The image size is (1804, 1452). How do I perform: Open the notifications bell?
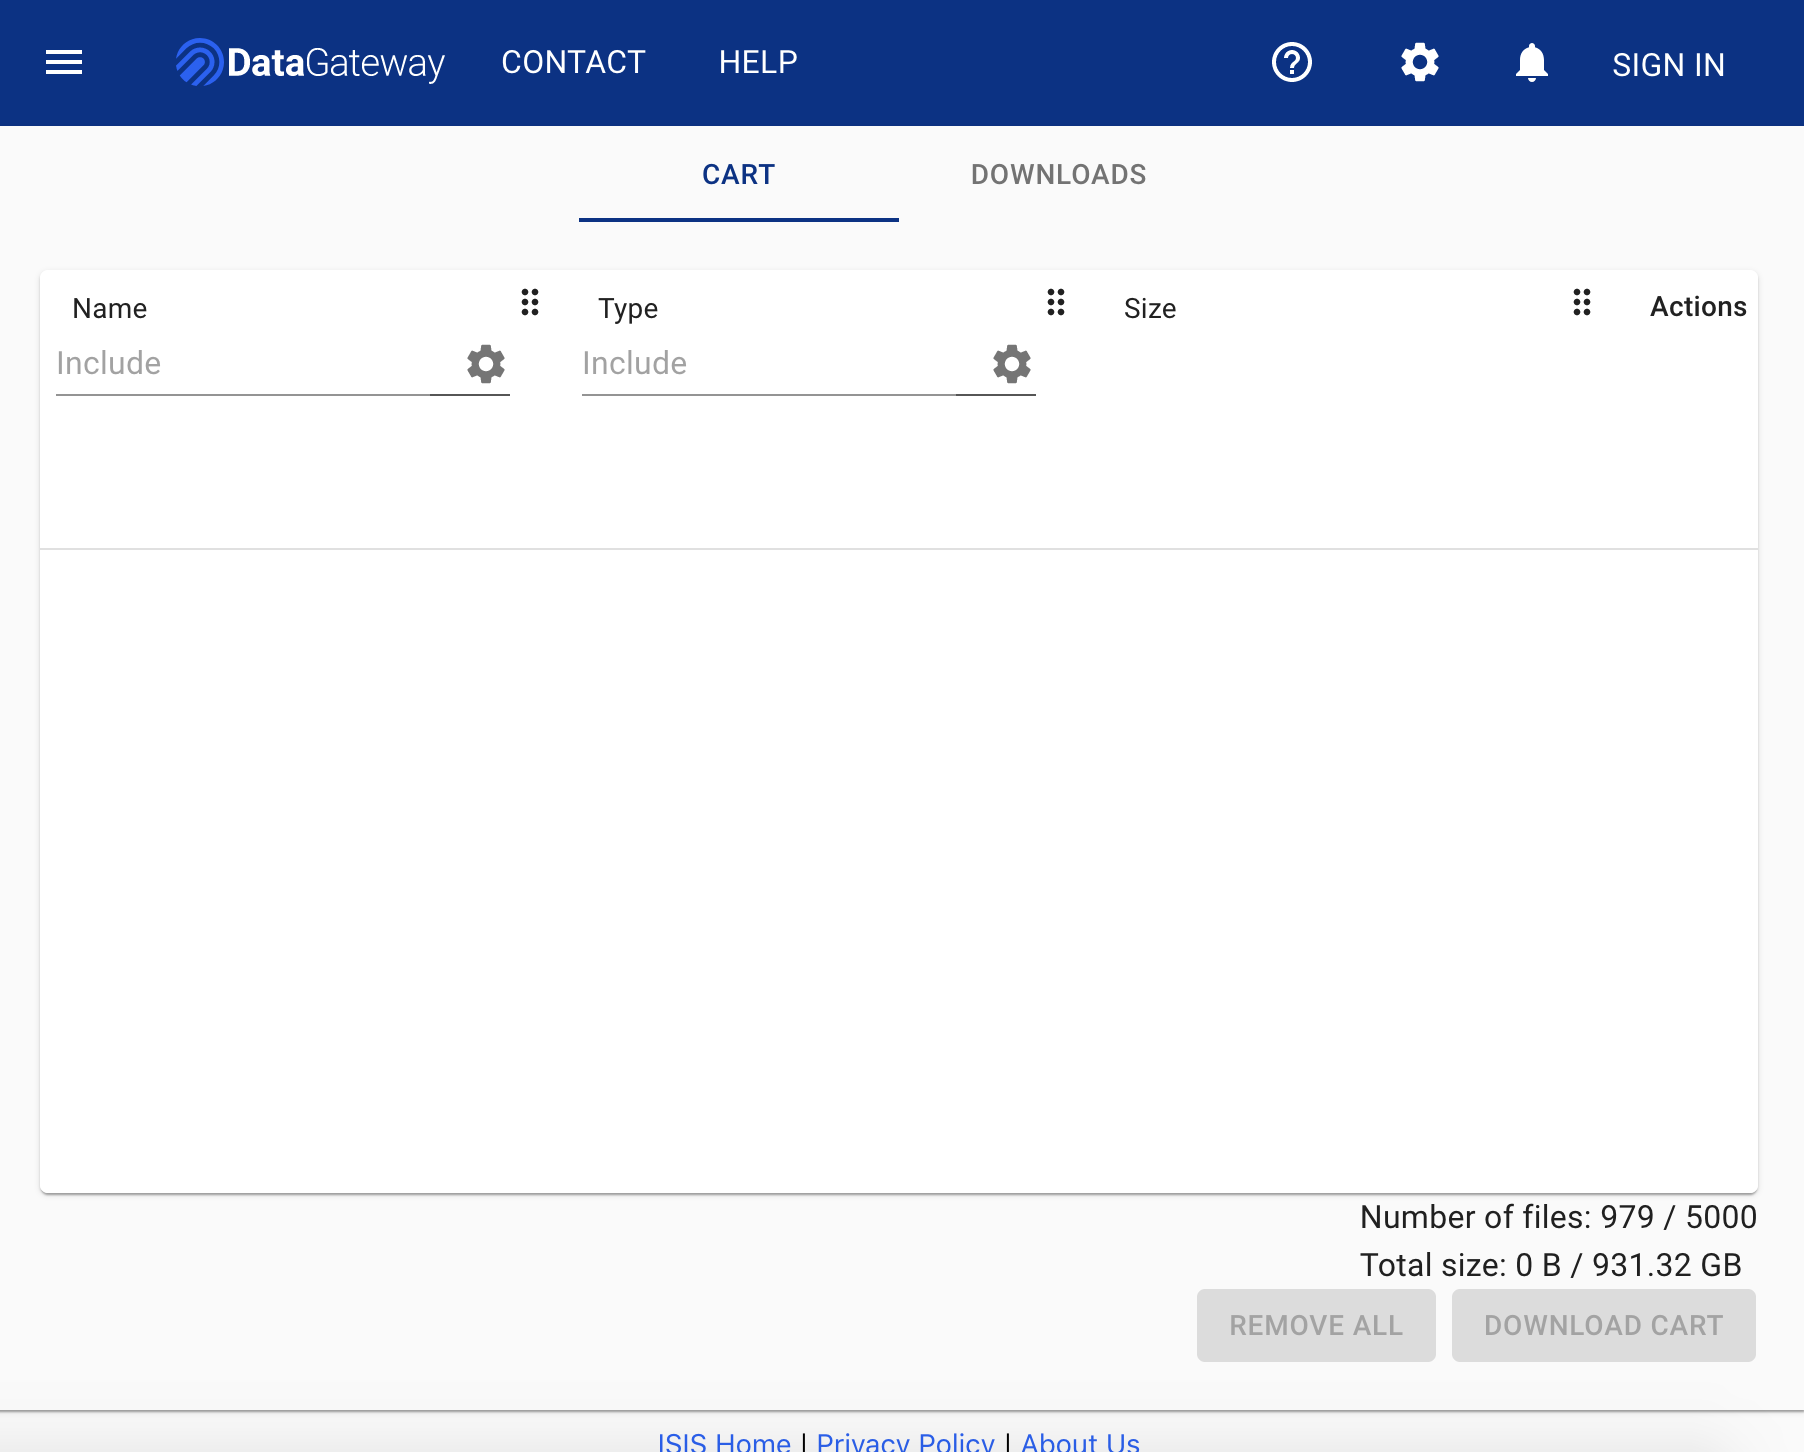(x=1530, y=62)
